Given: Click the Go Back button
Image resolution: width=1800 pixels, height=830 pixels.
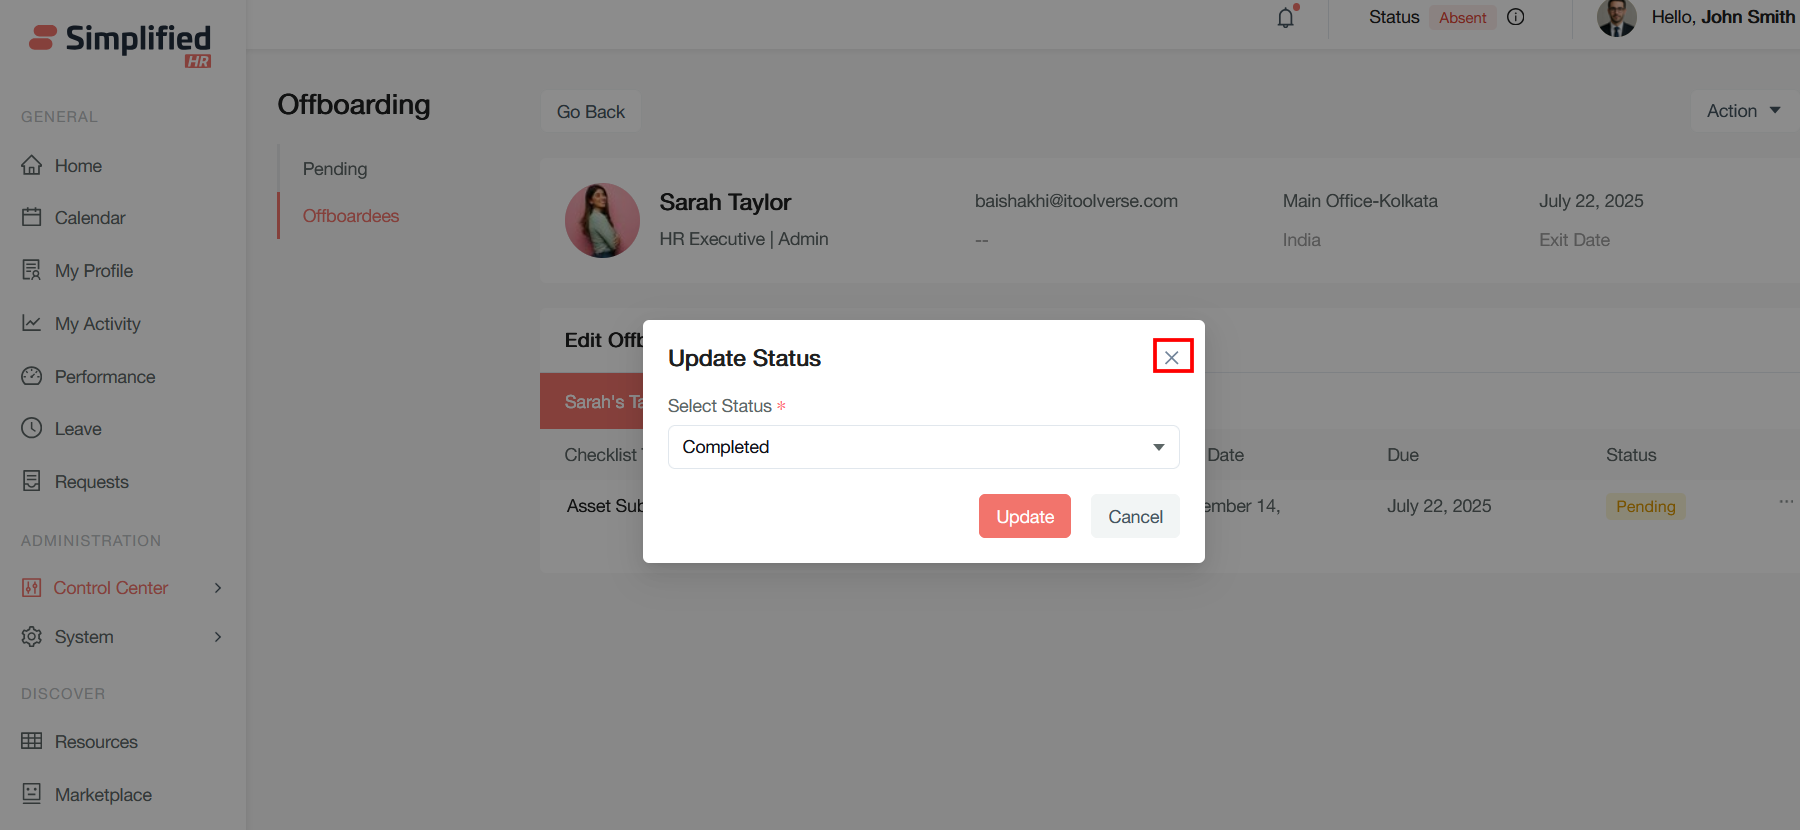Looking at the screenshot, I should pyautogui.click(x=591, y=112).
